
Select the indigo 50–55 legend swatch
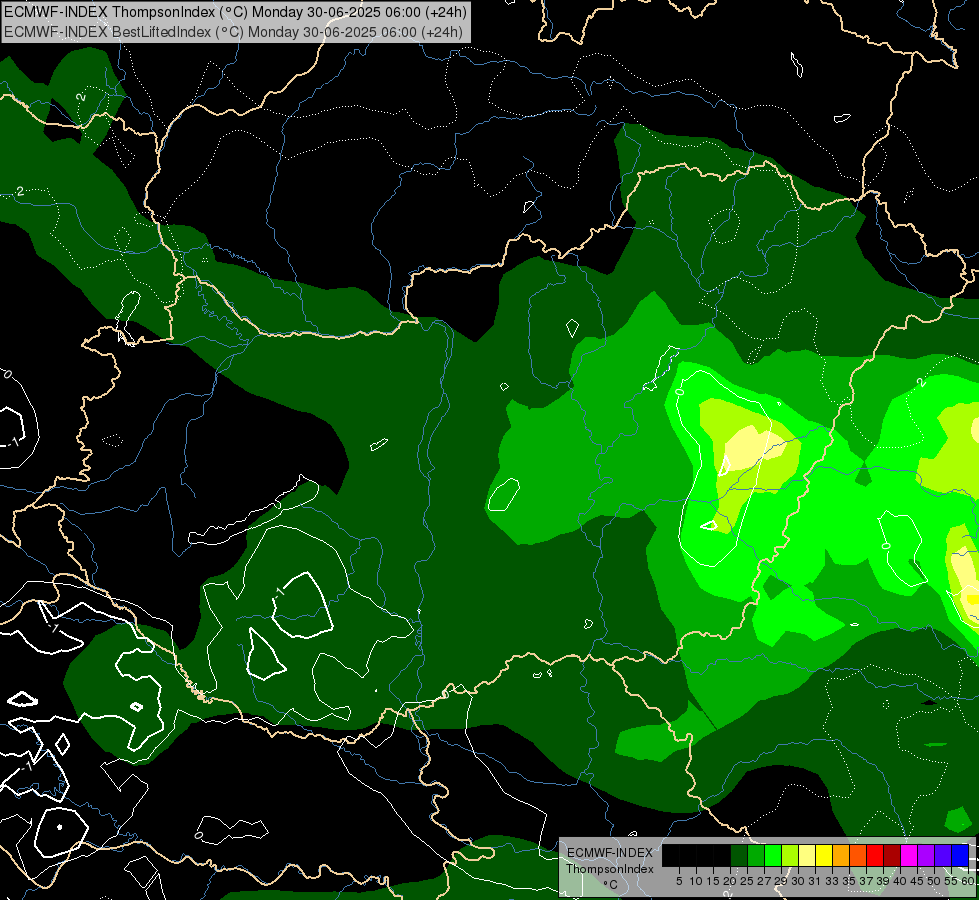tap(943, 855)
